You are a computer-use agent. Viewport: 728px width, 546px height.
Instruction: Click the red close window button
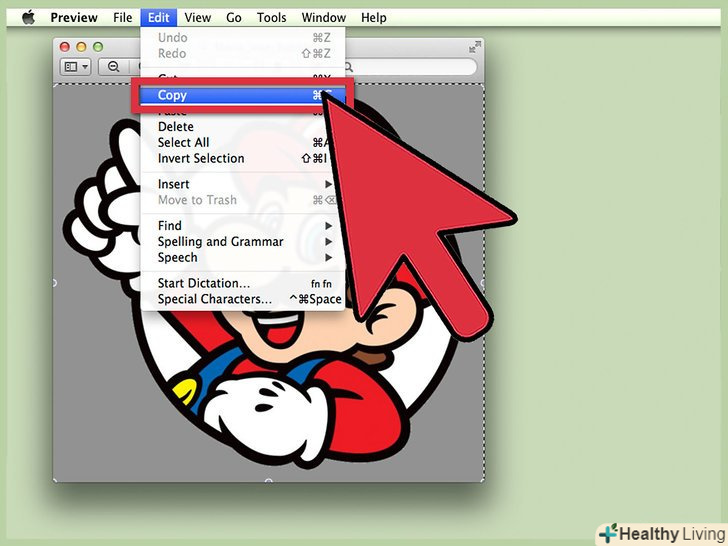click(65, 46)
